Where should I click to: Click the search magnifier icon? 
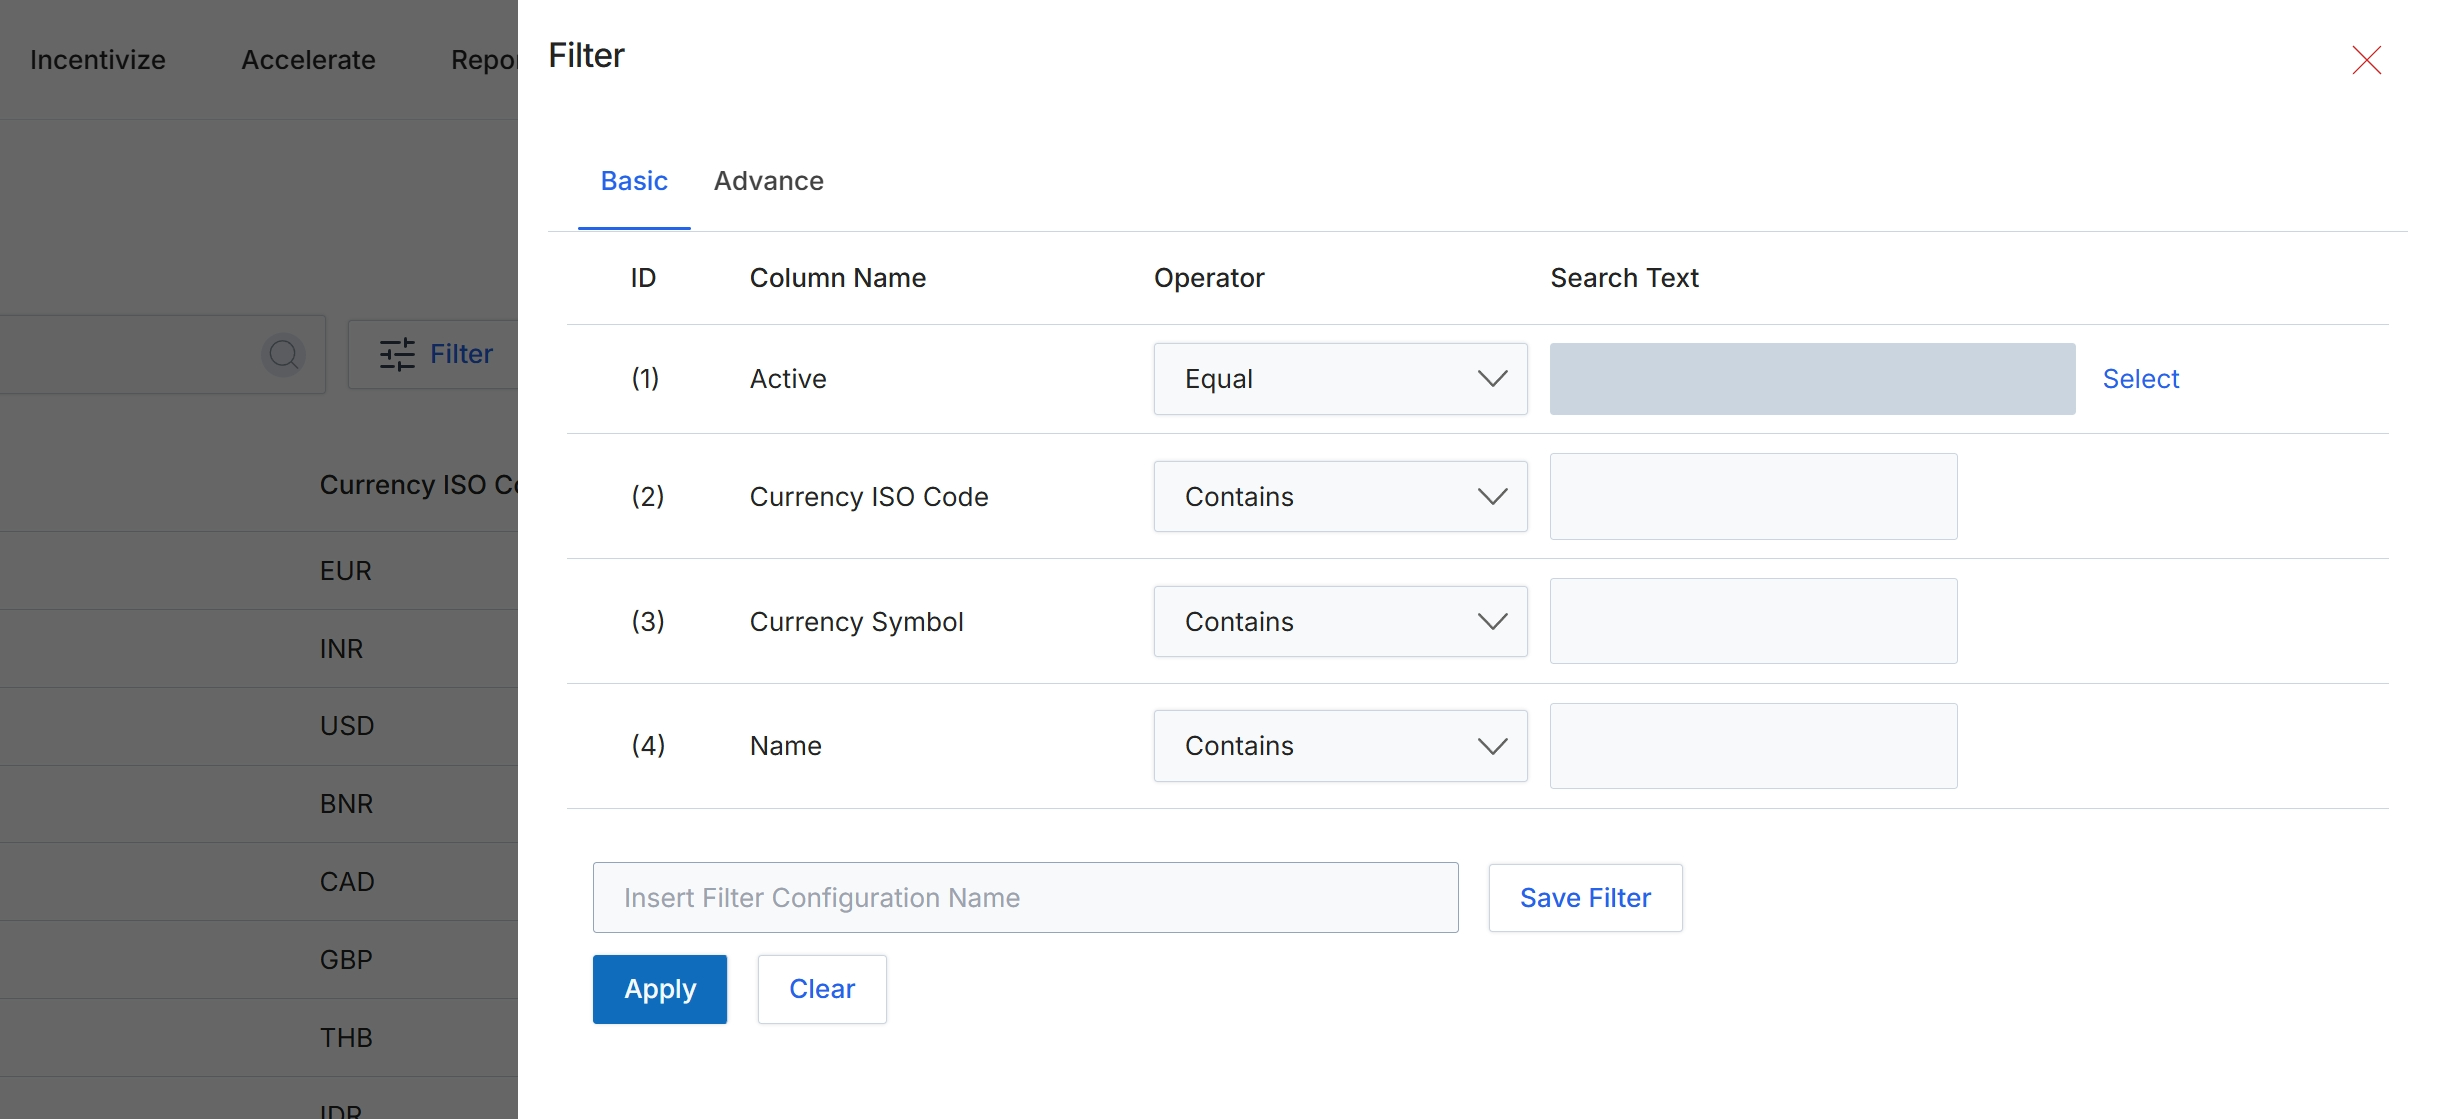click(284, 354)
